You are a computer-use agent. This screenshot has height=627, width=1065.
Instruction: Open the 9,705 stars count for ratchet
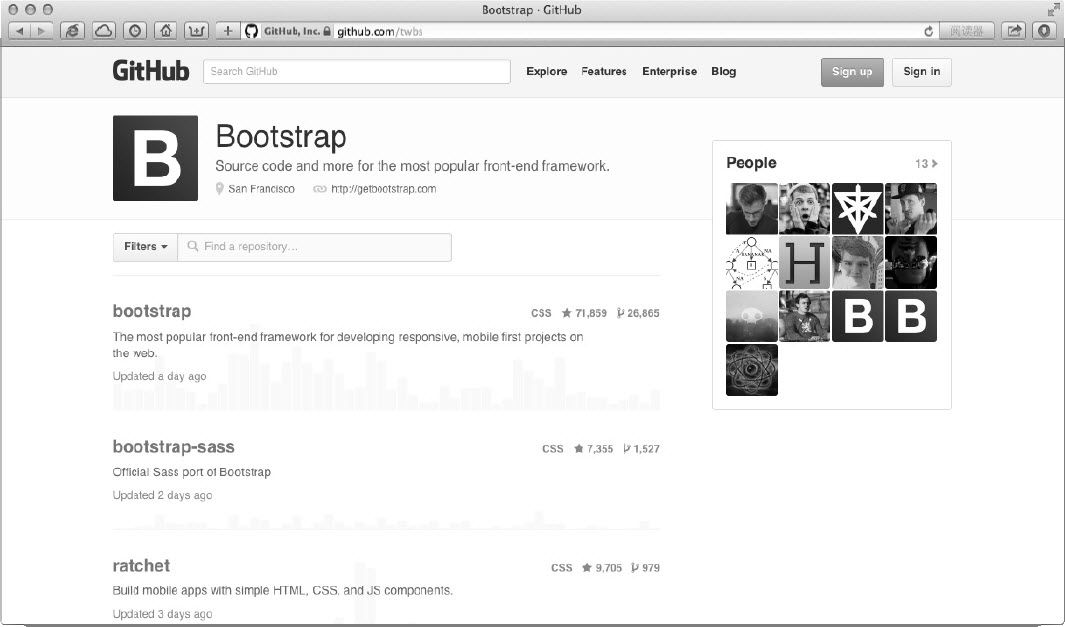602,568
